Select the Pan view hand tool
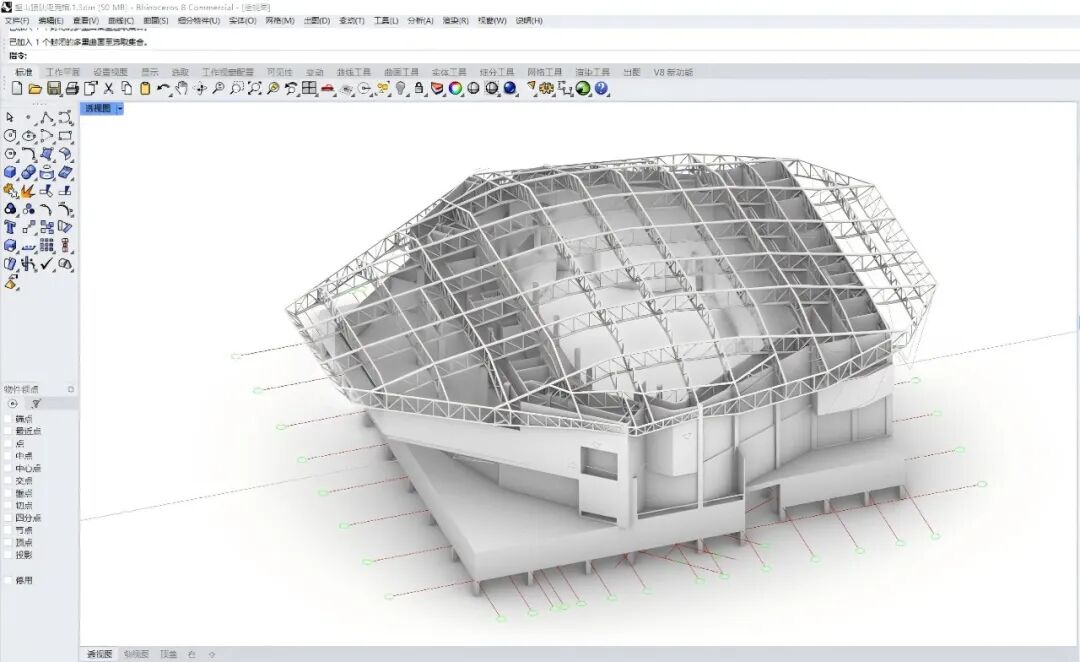The image size is (1080, 662). [182, 89]
